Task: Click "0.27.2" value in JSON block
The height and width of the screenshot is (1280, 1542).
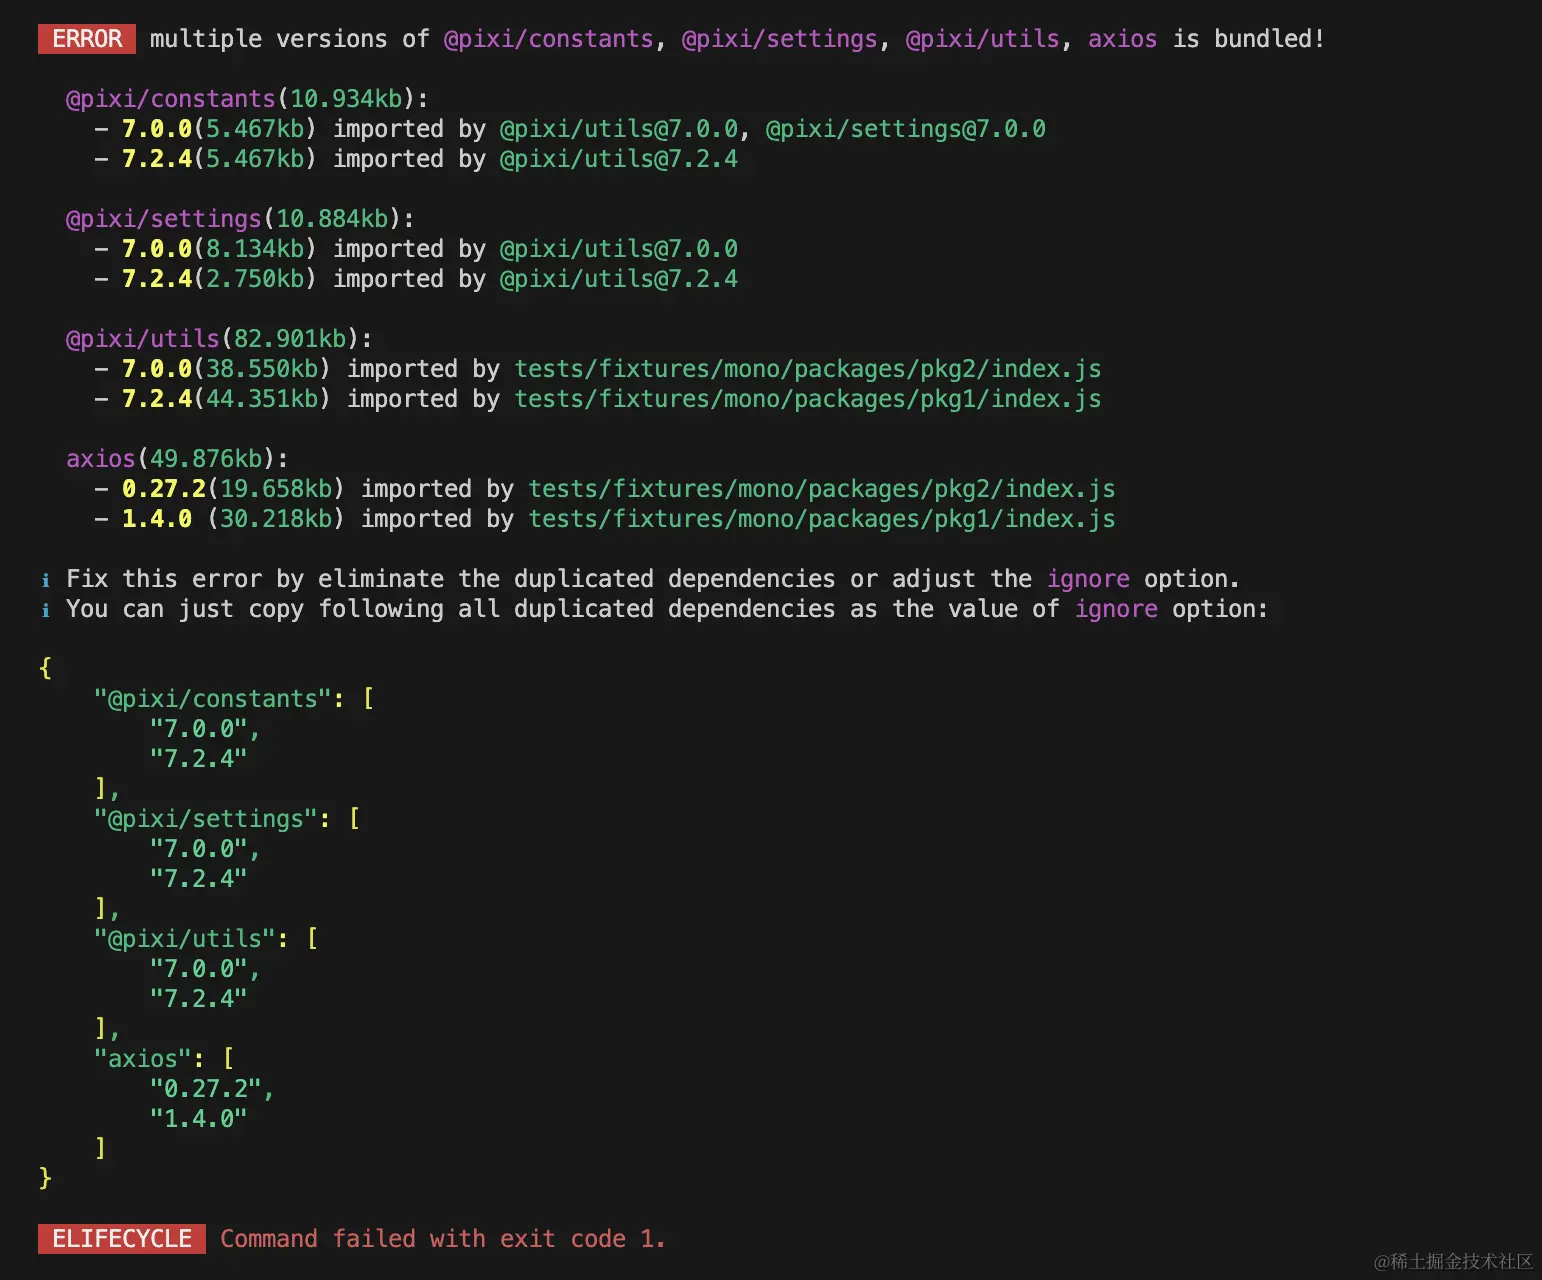Action: tap(205, 1089)
